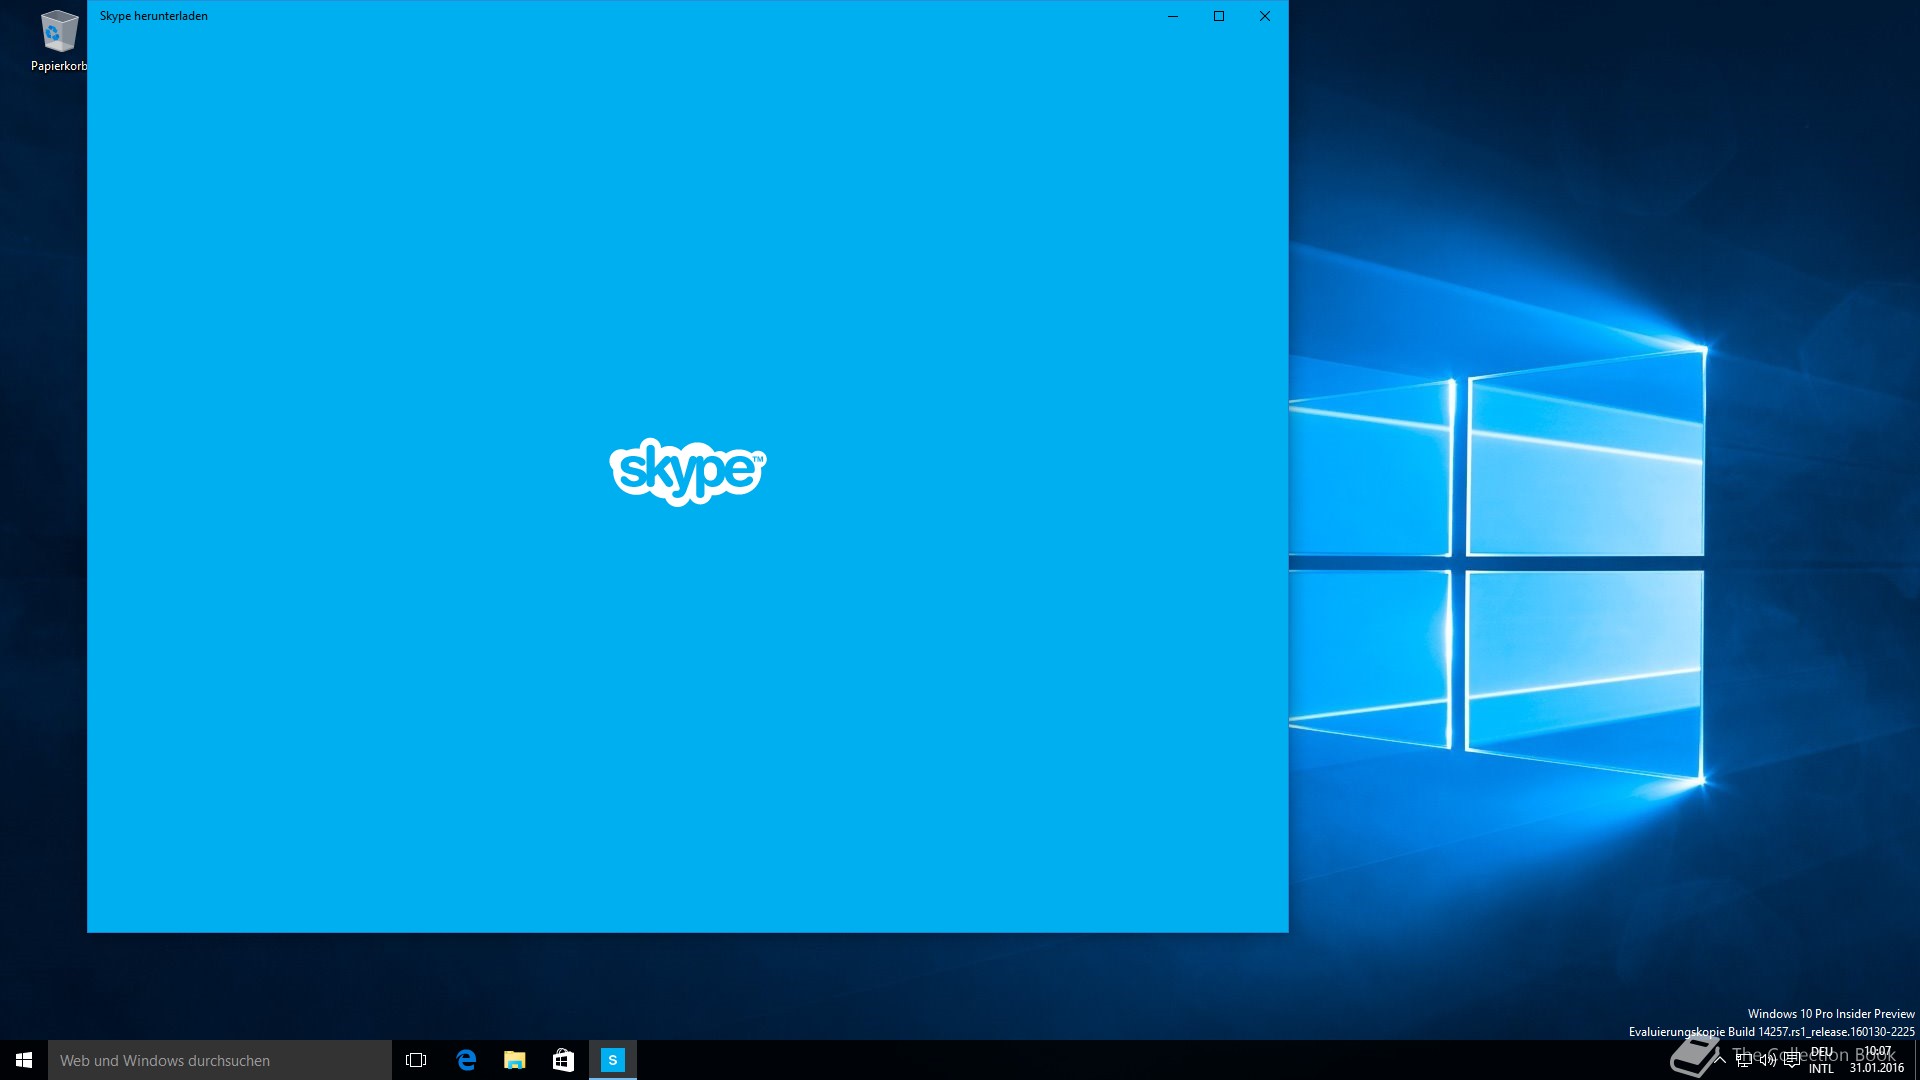Open the volume control tray icon
Screen dimensions: 1920x1080
(1768, 1060)
